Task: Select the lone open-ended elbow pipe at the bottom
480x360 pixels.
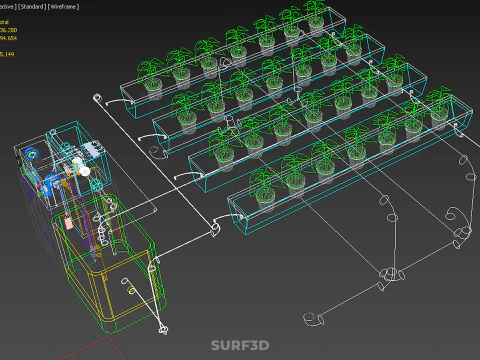Action: (x=314, y=319)
